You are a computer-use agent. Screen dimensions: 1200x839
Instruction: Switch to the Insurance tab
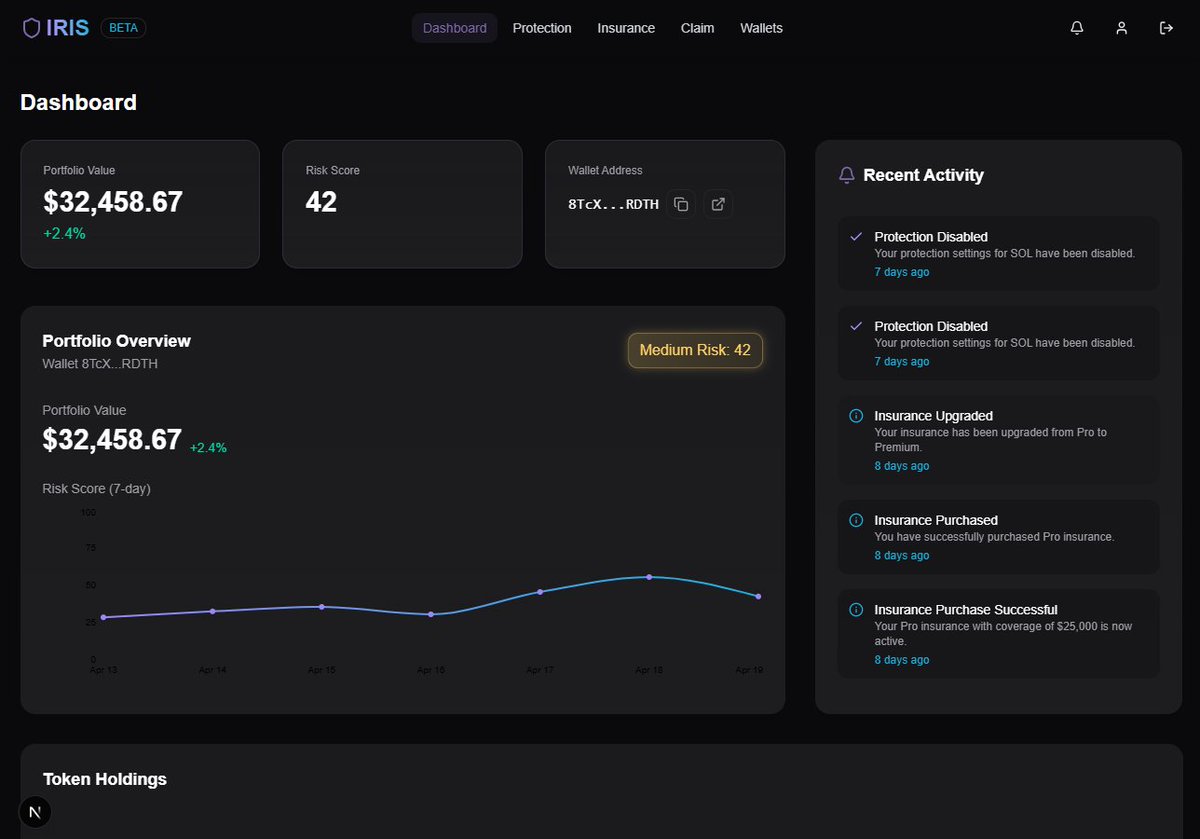[x=626, y=28]
